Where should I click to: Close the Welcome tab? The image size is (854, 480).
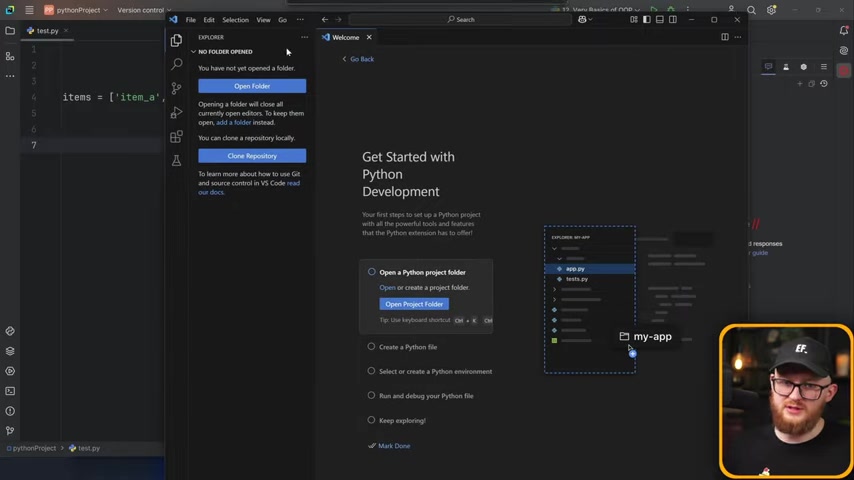tap(369, 37)
